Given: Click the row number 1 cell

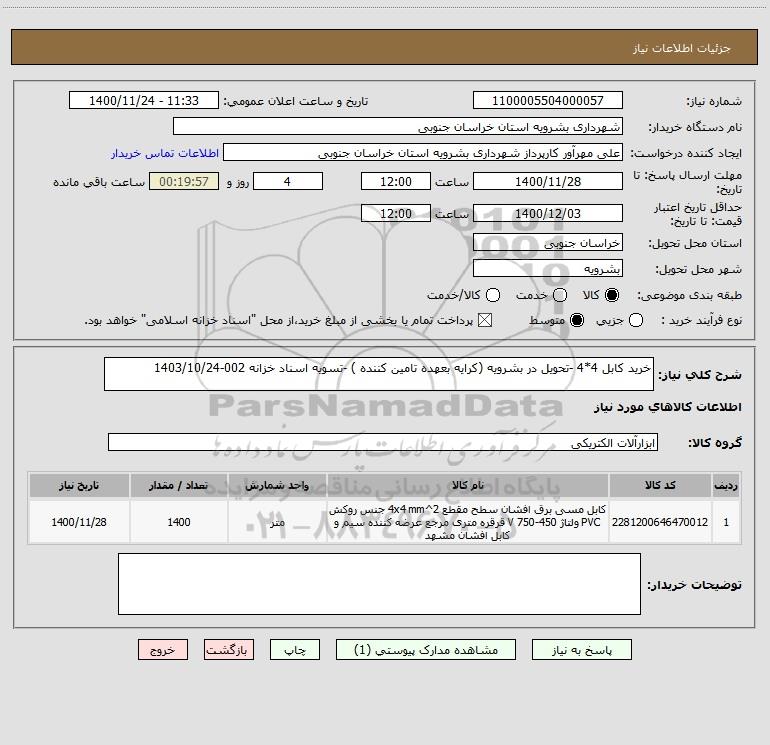Looking at the screenshot, I should click(726, 522).
